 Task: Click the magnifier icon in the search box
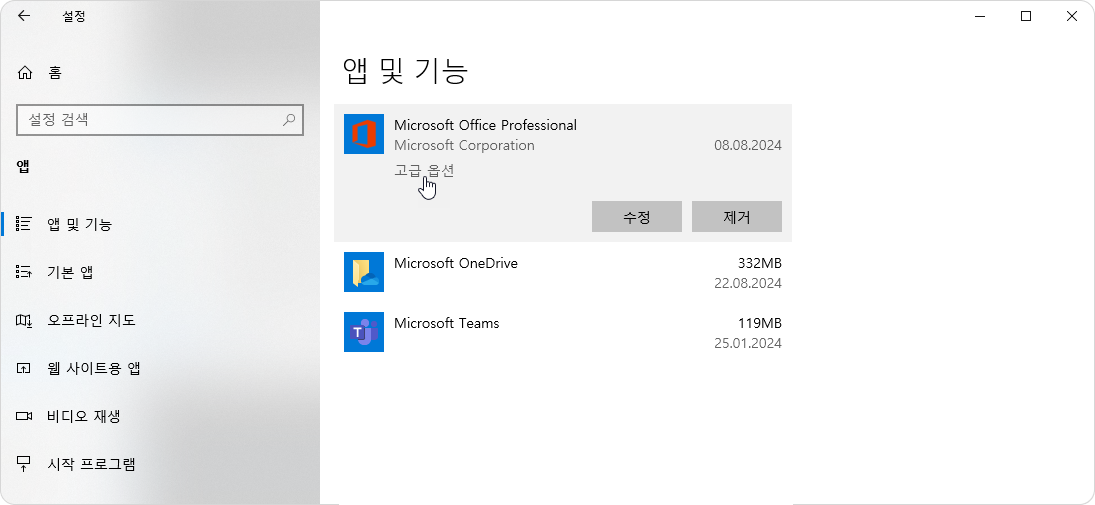(x=289, y=120)
